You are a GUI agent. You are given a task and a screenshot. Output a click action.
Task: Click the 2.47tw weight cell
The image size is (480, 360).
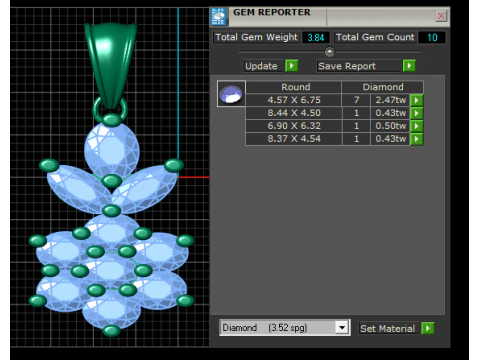pos(390,100)
